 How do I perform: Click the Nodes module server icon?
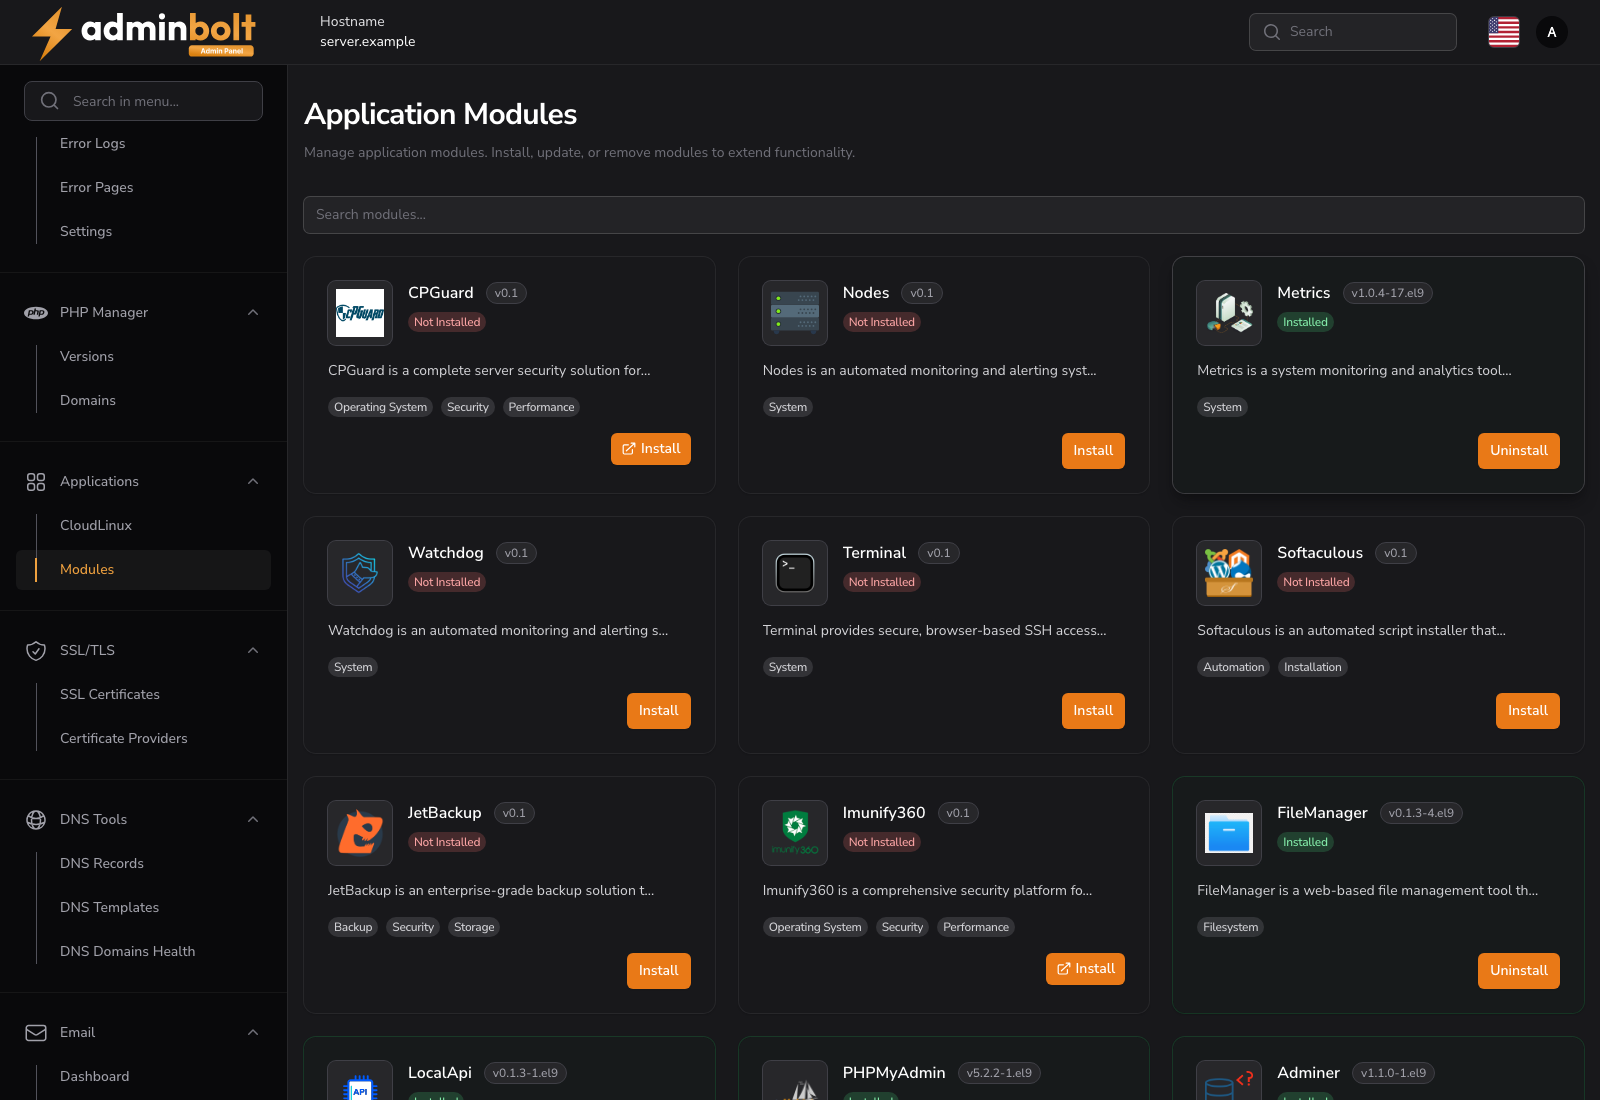click(795, 313)
